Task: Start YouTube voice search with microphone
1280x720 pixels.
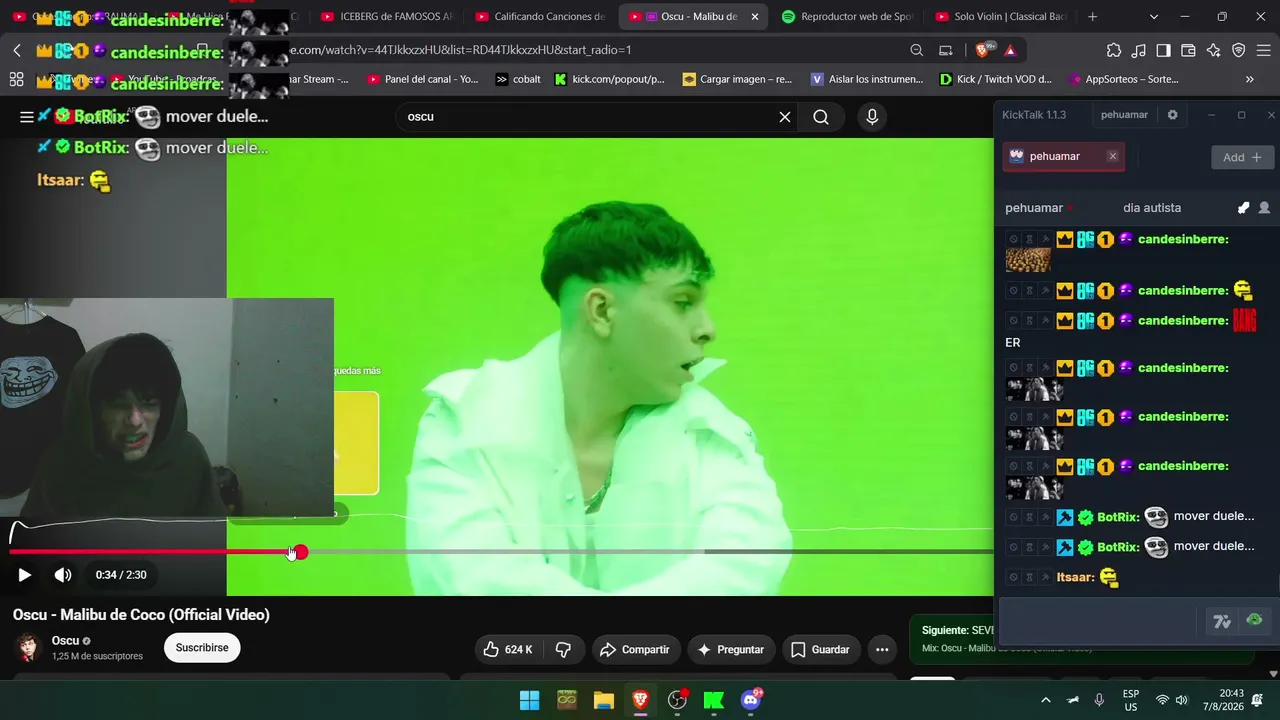Action: (x=872, y=117)
